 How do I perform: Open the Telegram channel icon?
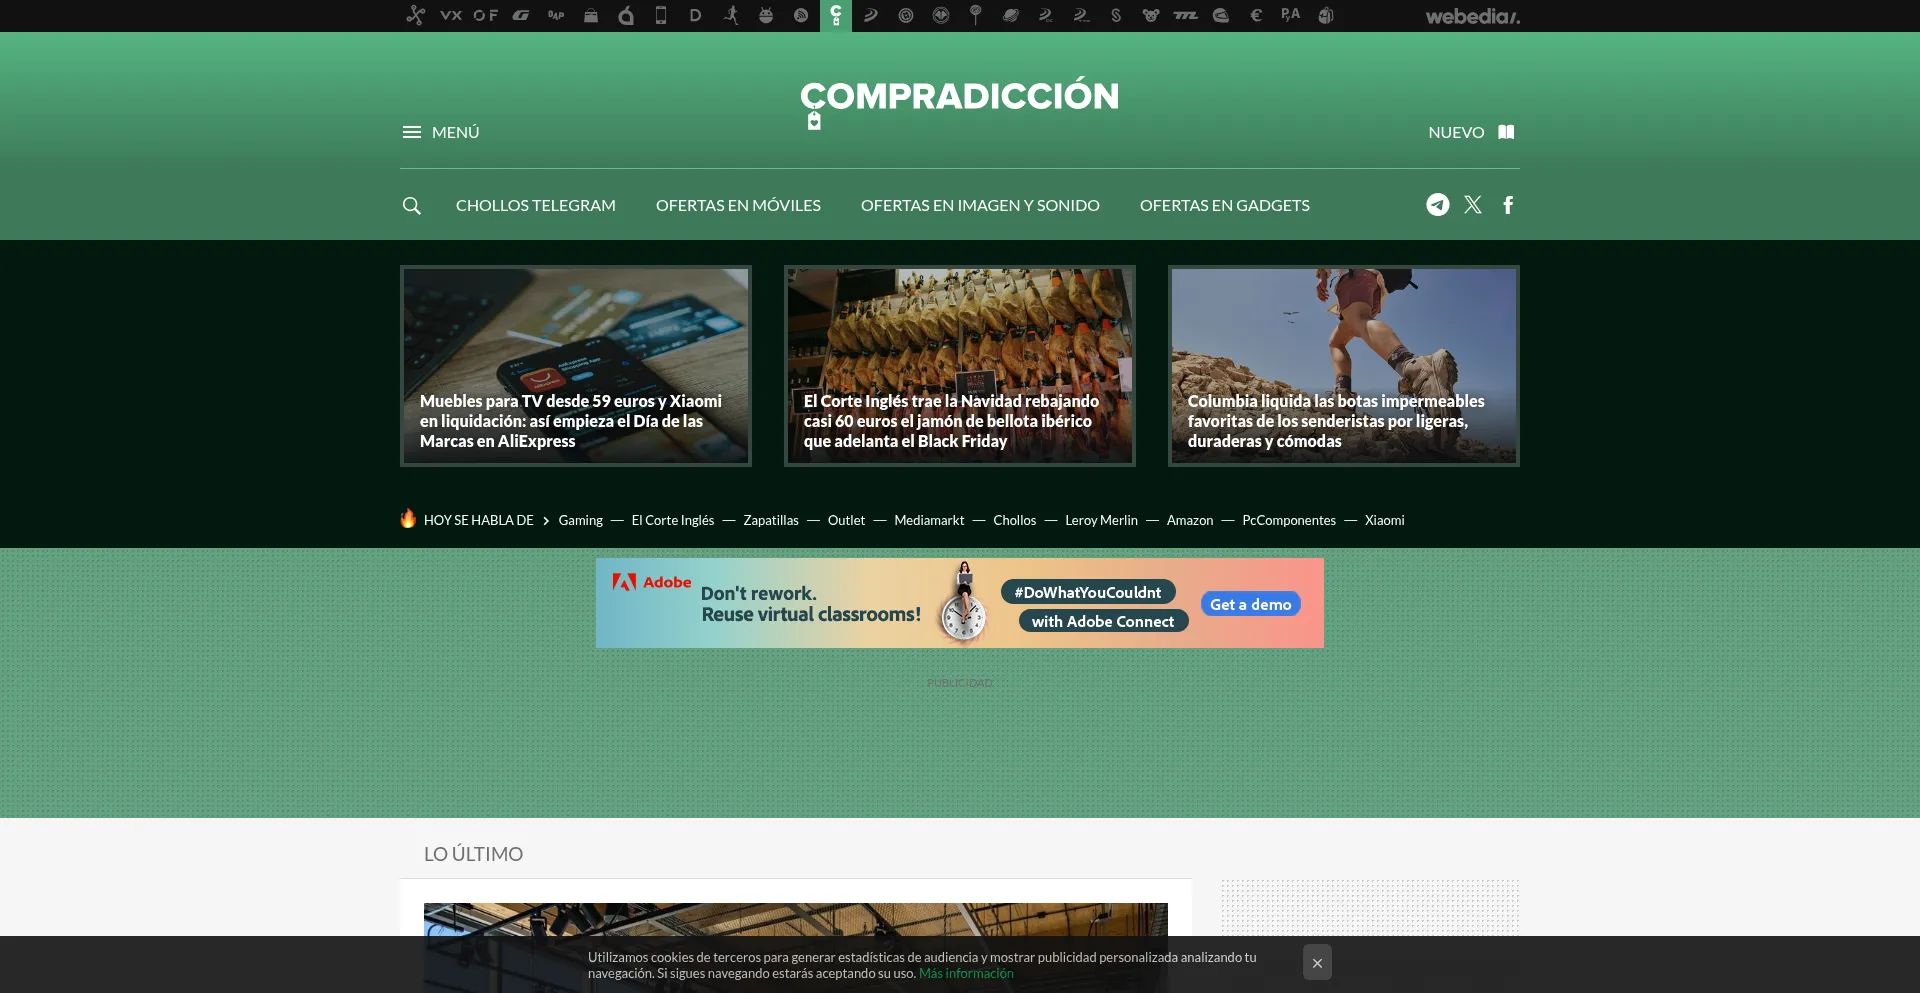coord(1437,205)
